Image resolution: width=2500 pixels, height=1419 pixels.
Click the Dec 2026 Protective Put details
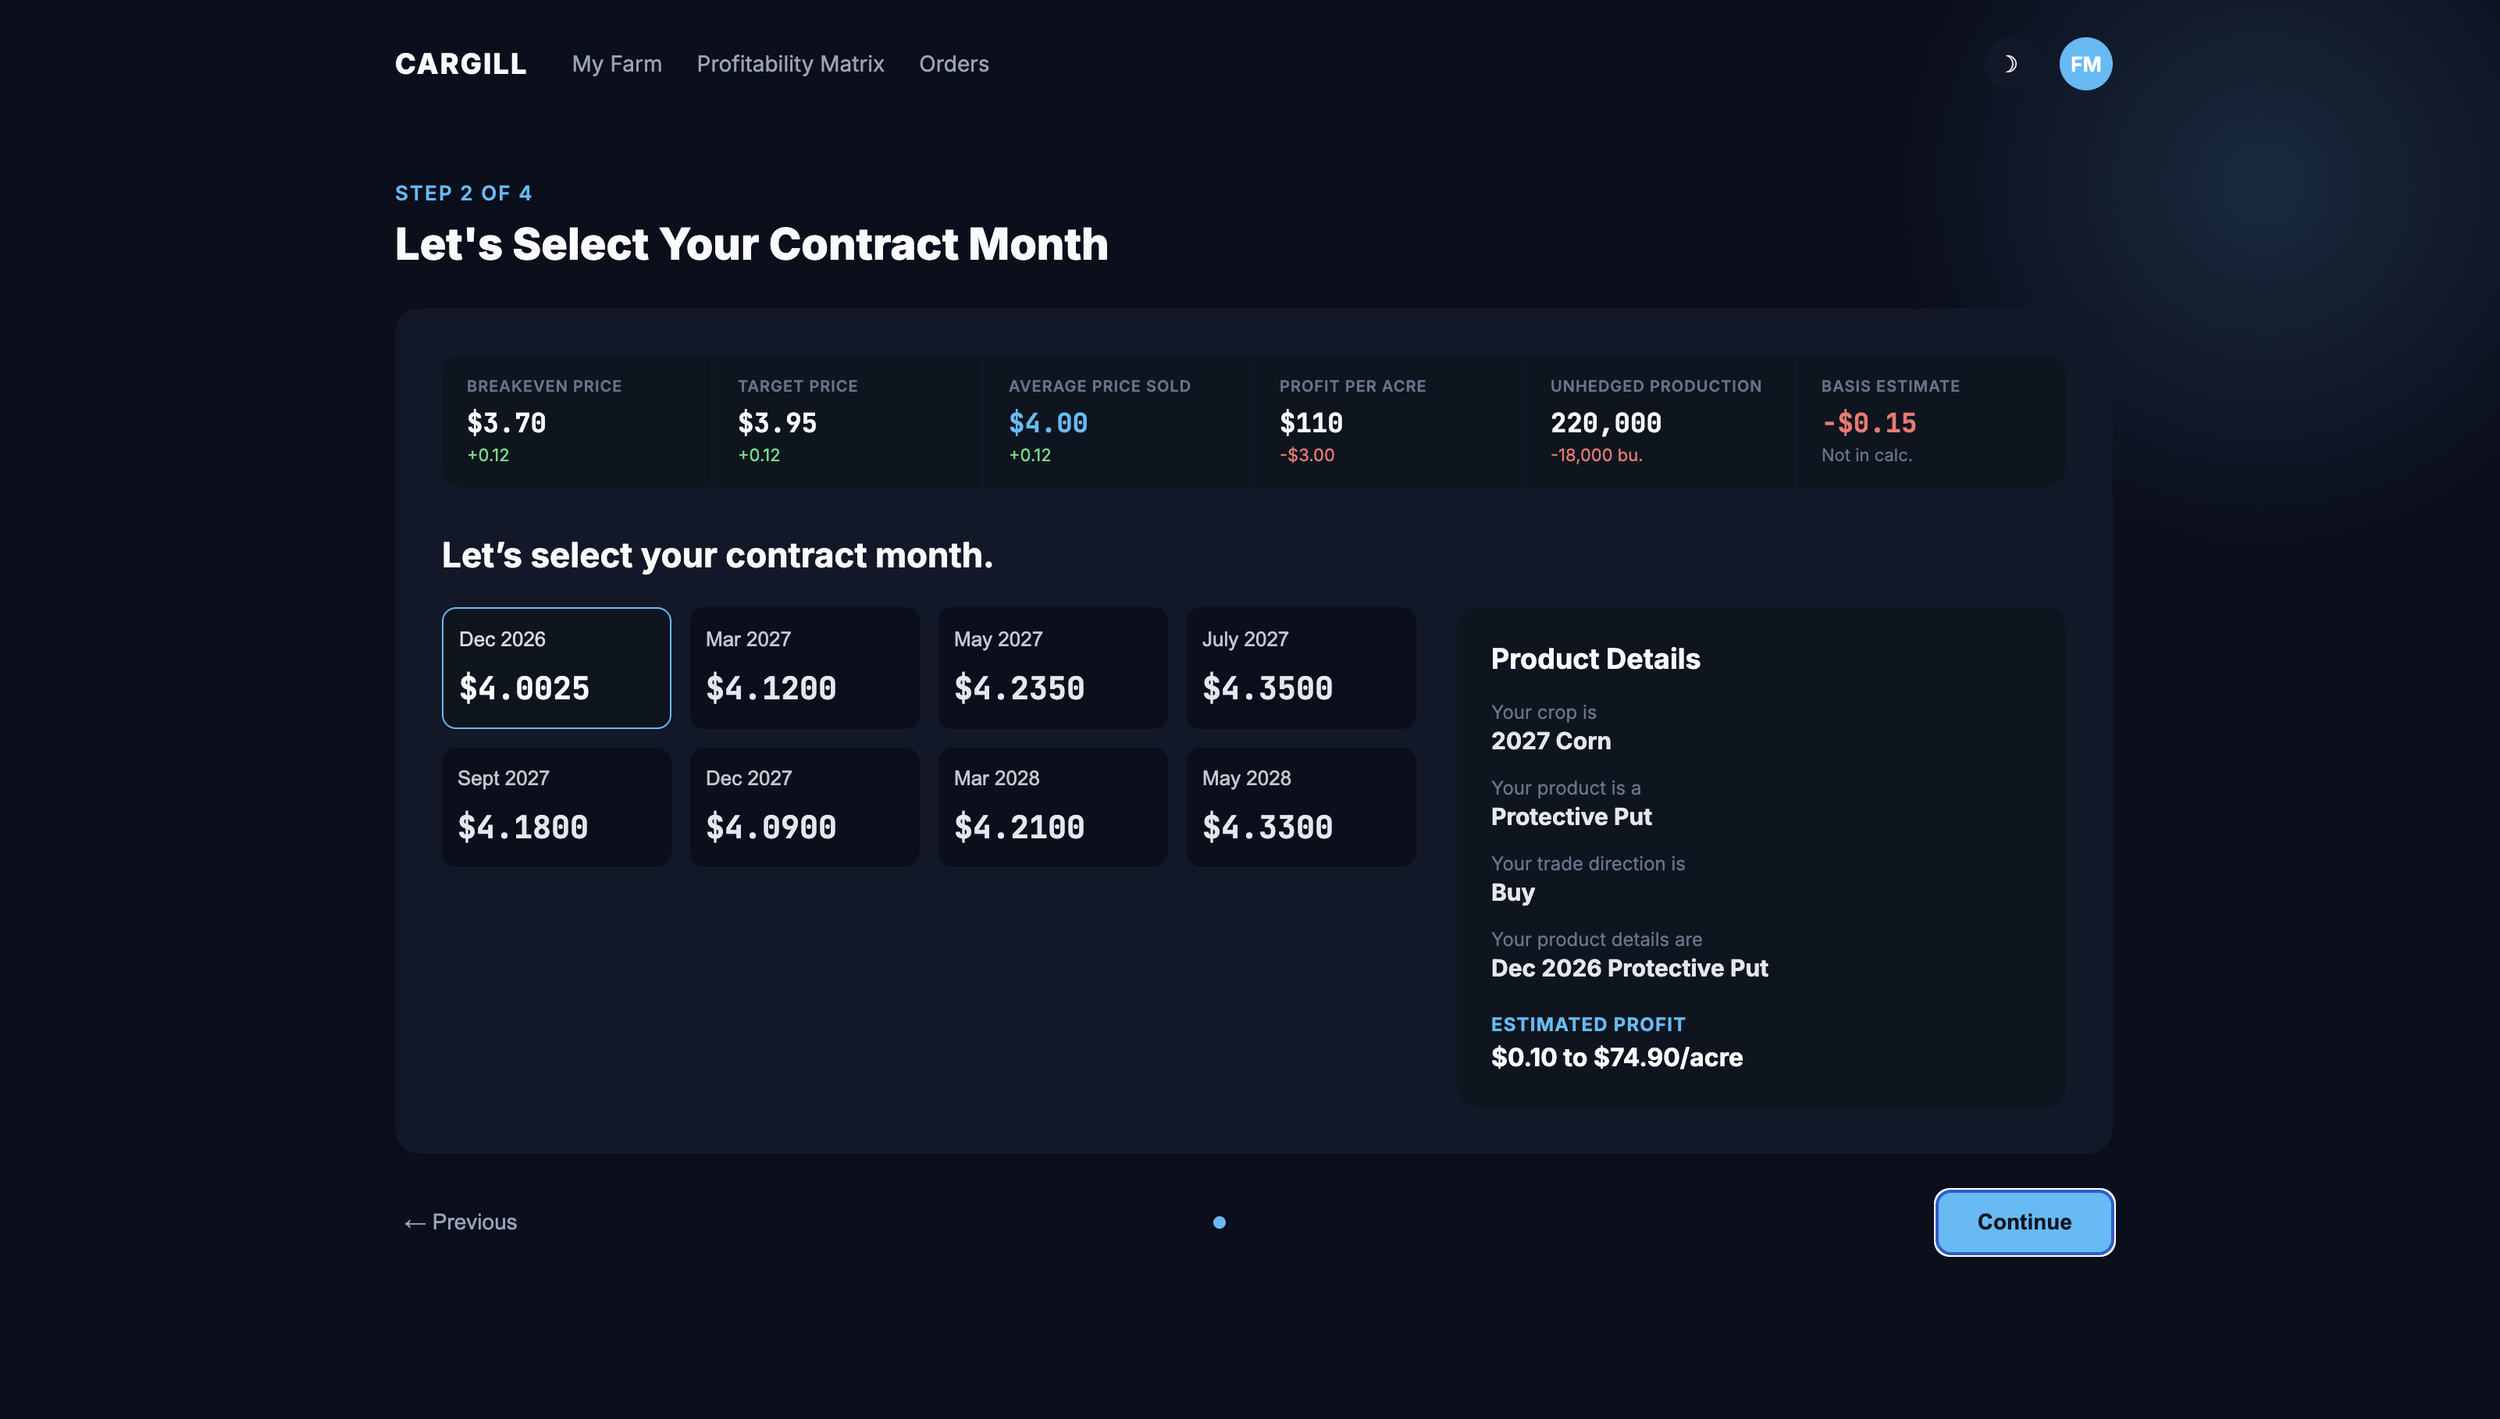[x=1629, y=968]
